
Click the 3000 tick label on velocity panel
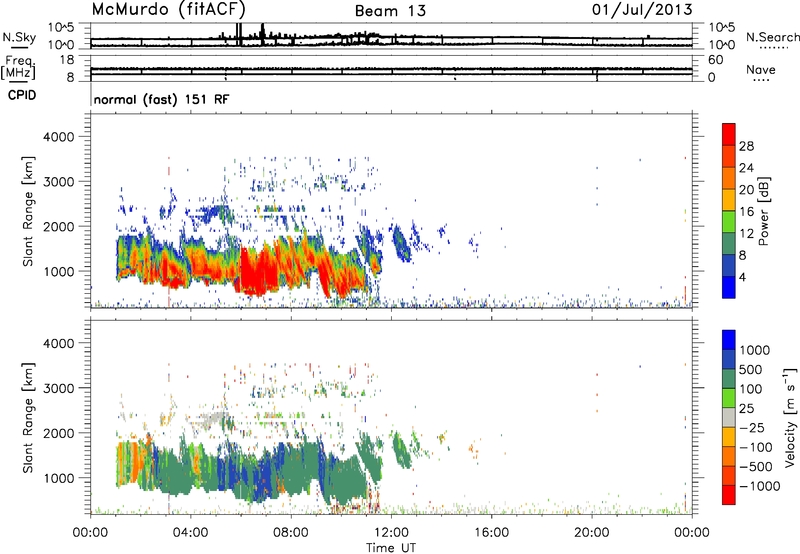click(x=59, y=388)
